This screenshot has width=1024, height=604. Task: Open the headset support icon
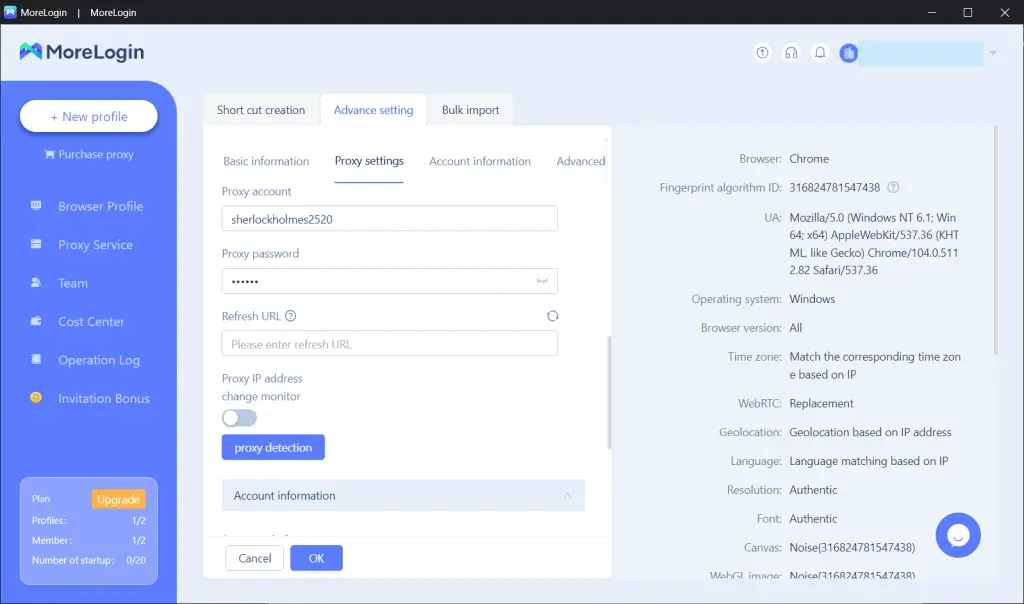point(791,53)
